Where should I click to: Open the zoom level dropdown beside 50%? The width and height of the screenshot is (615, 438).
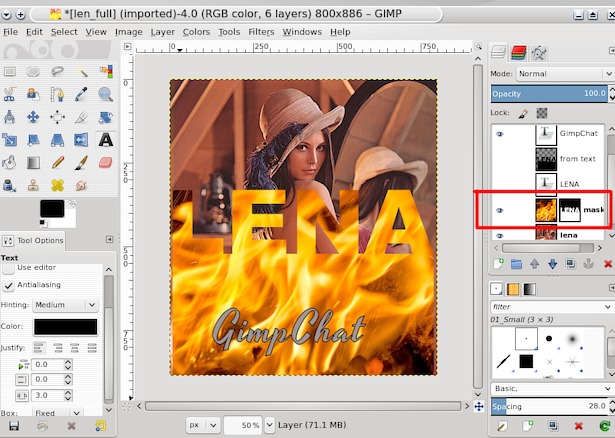point(269,425)
